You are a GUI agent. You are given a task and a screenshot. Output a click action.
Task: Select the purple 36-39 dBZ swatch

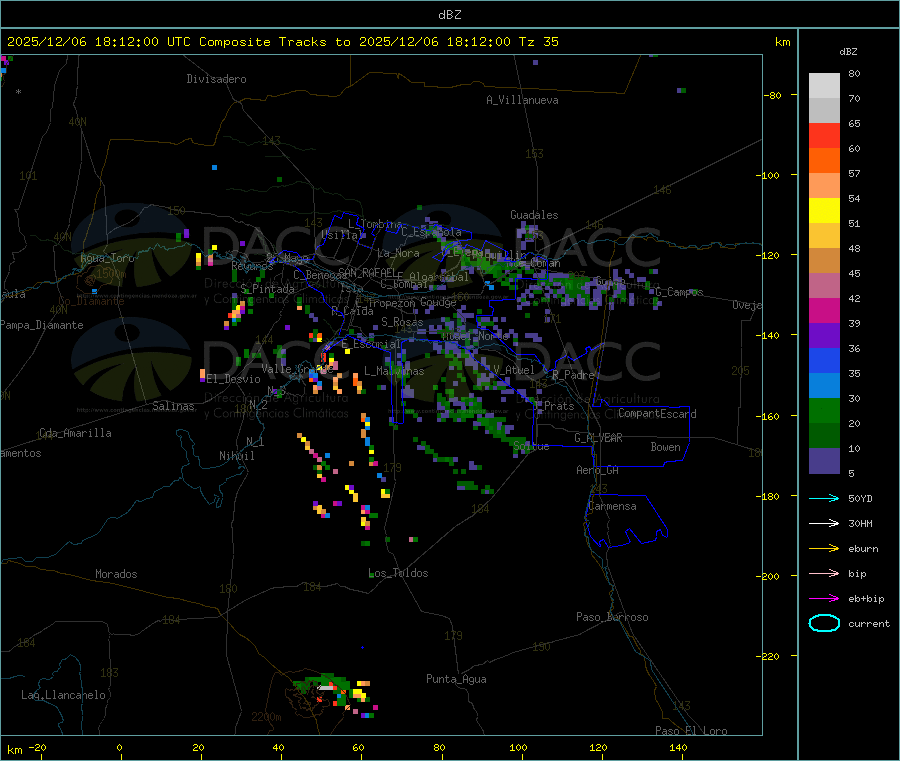(x=824, y=336)
